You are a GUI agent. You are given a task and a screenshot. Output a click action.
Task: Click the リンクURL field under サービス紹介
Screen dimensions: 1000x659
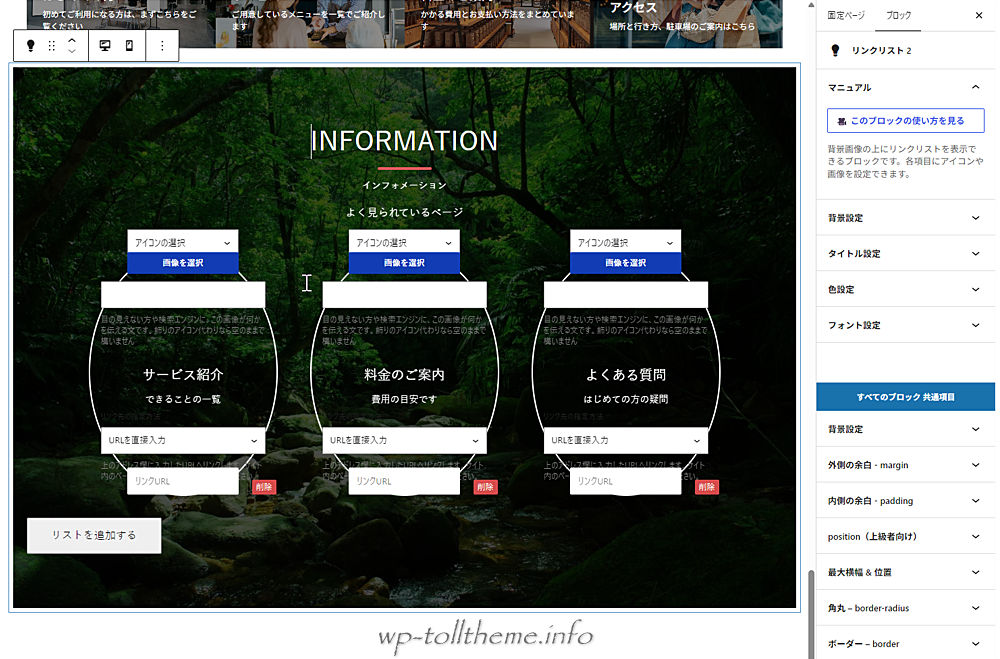pos(183,481)
